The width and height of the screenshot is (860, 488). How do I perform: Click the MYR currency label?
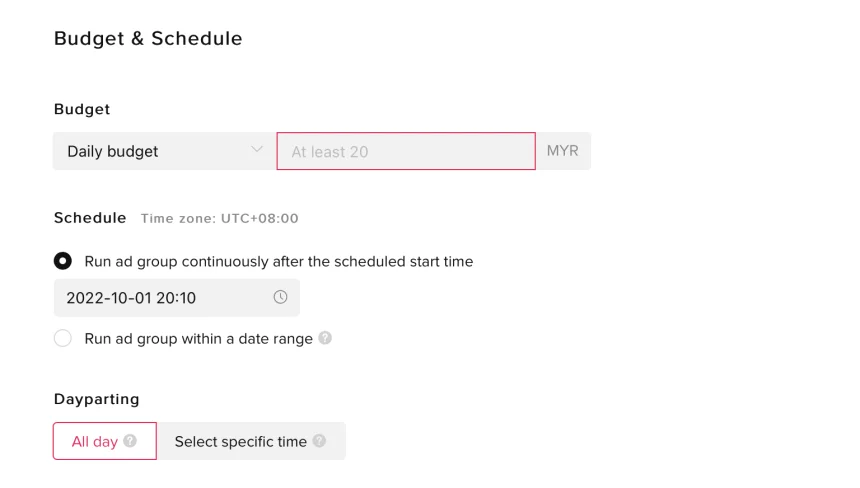[x=563, y=152]
